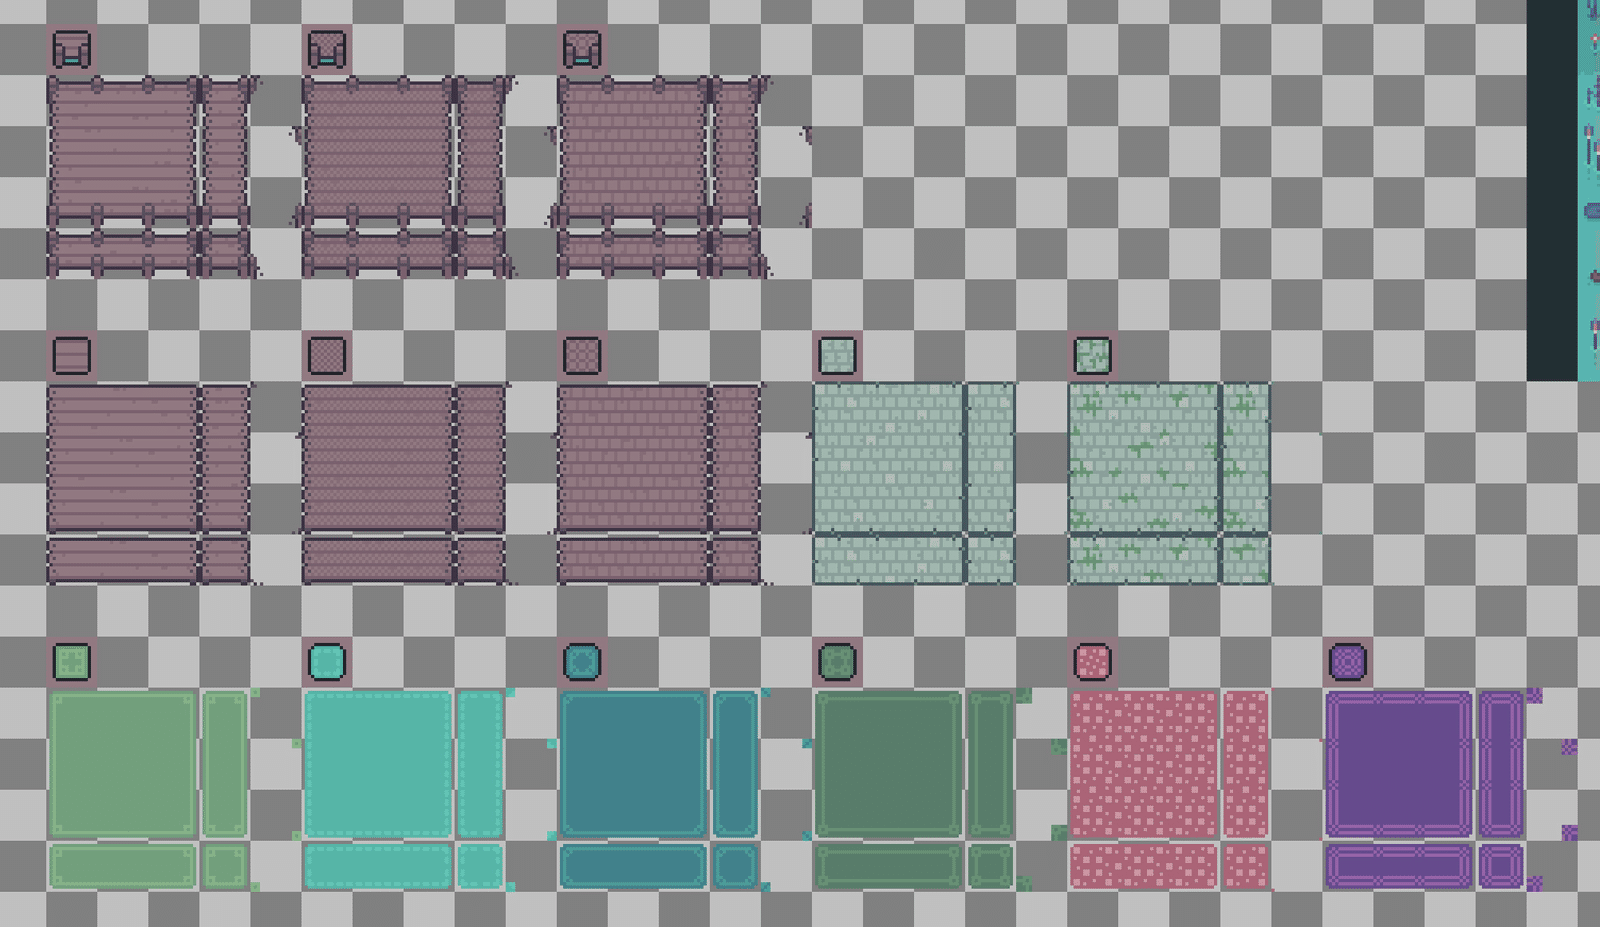Image resolution: width=1600 pixels, height=927 pixels.
Task: Select the large light green square tile
Action: point(123,764)
